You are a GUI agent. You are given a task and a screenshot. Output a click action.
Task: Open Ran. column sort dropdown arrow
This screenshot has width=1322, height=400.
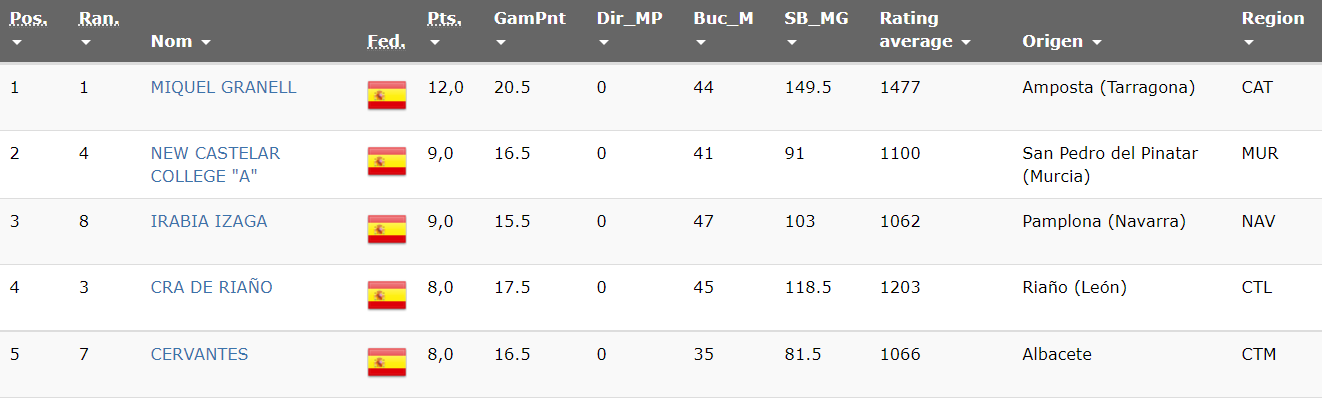(86, 43)
